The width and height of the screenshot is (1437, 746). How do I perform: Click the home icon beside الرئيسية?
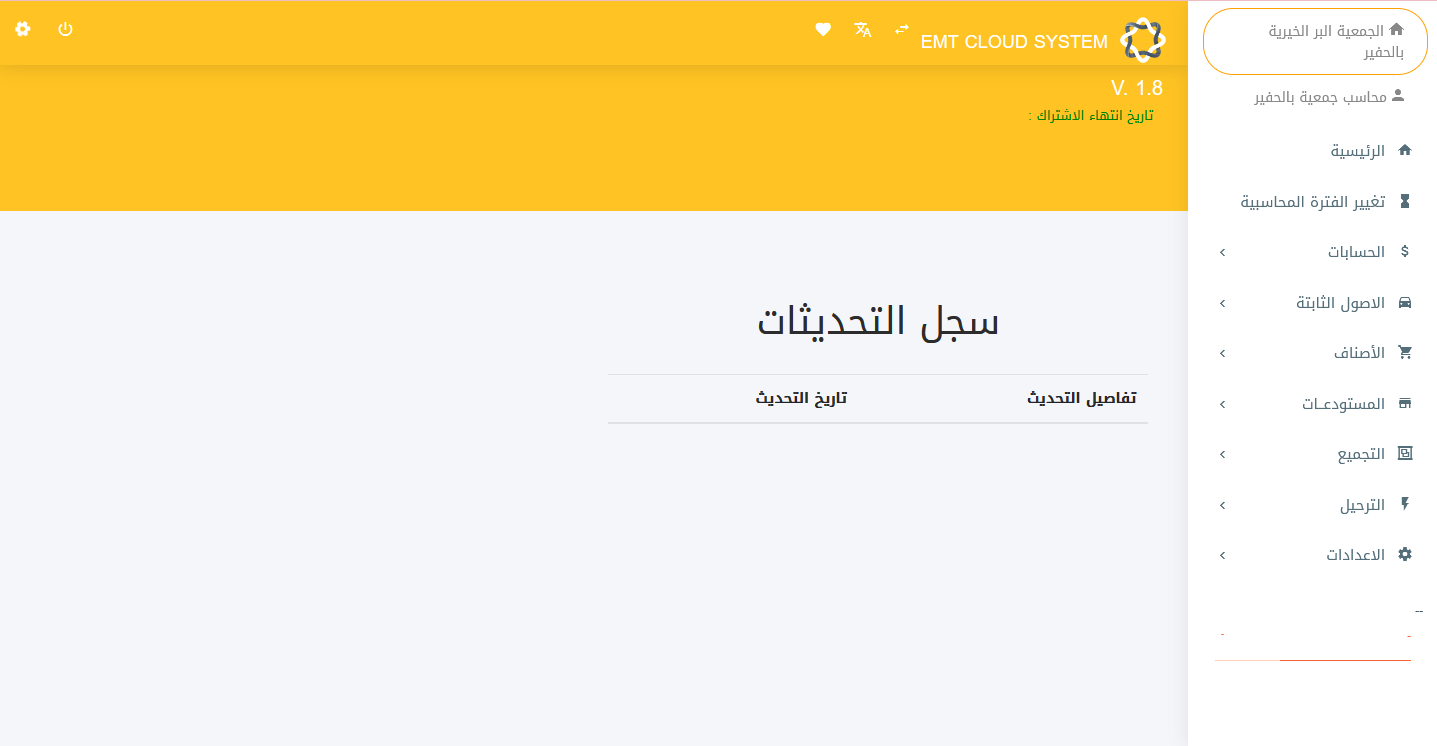1405,149
